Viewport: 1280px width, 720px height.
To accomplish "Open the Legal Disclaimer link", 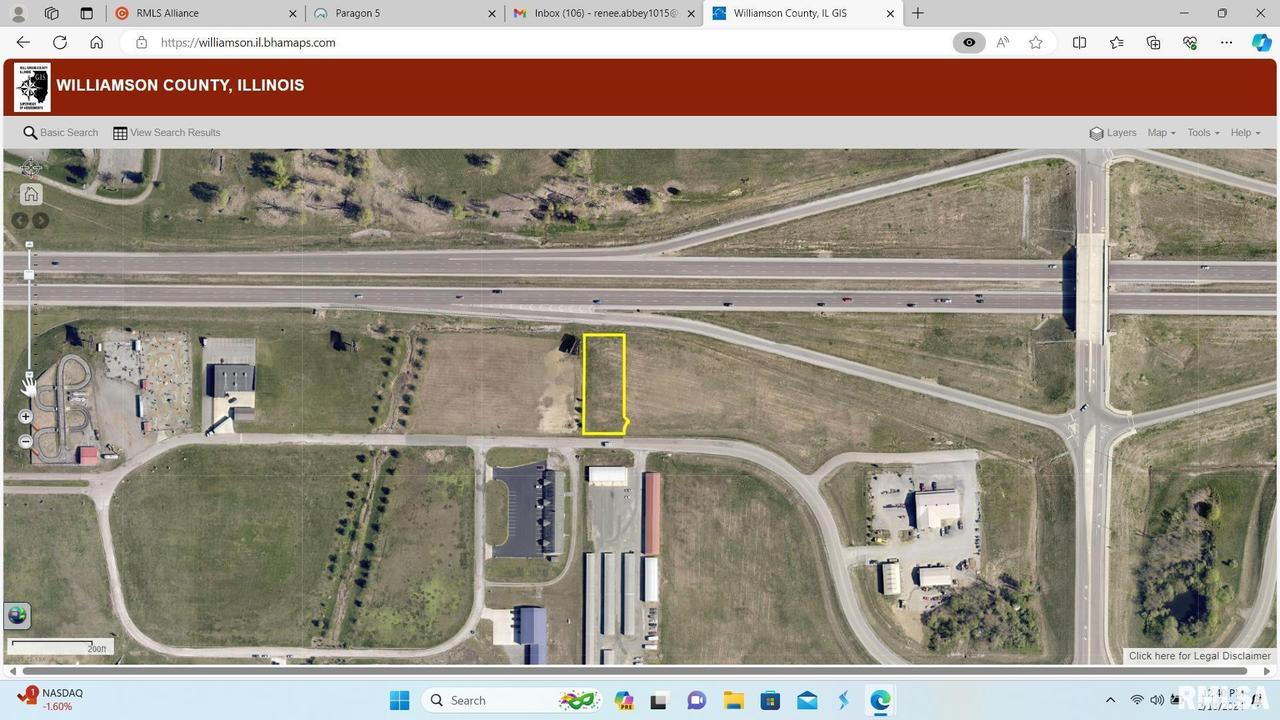I will pyautogui.click(x=1200, y=655).
